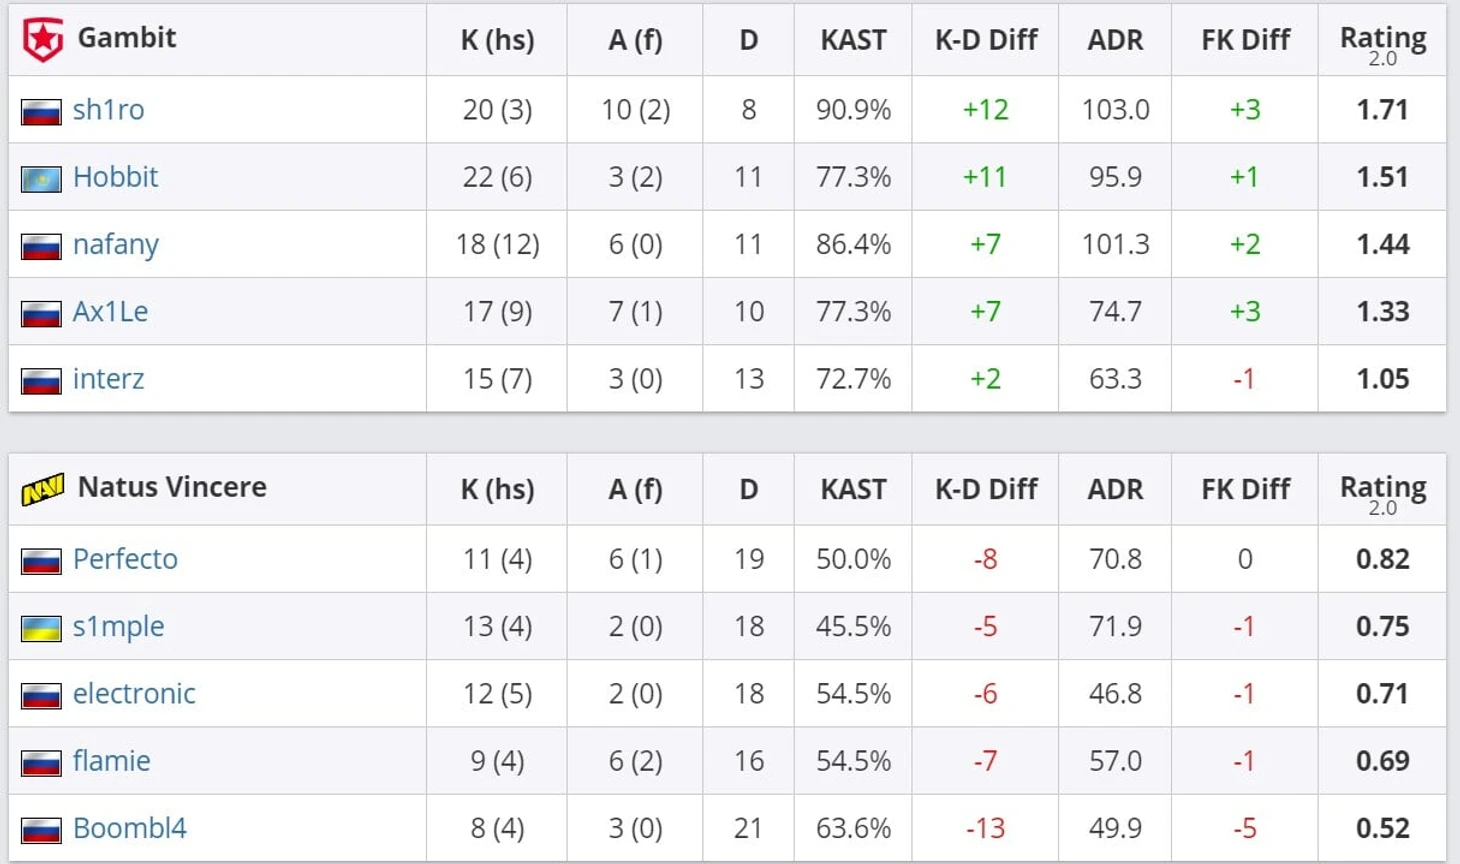Viewport: 1460px width, 864px height.
Task: Open the Natus Vincere team name link
Action: pos(172,486)
